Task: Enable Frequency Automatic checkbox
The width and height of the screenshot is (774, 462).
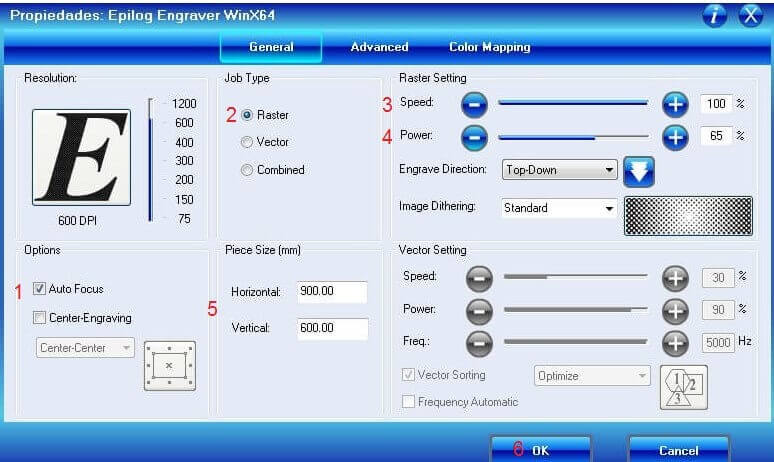Action: pos(408,401)
